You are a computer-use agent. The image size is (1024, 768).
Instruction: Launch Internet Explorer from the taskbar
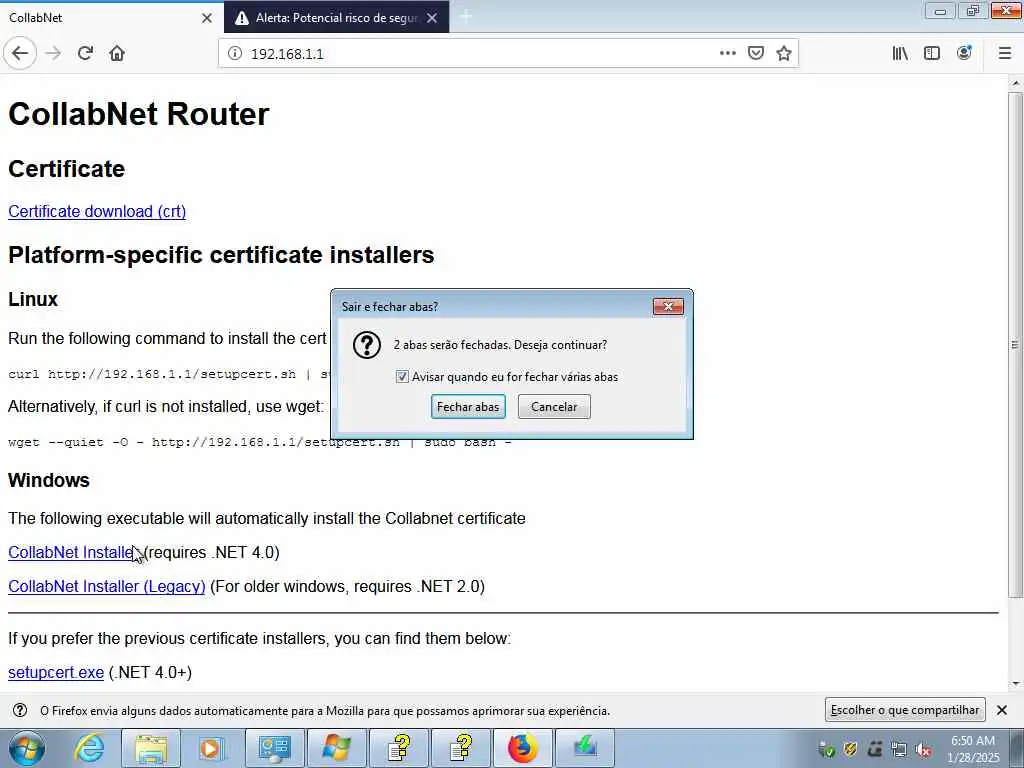[89, 748]
